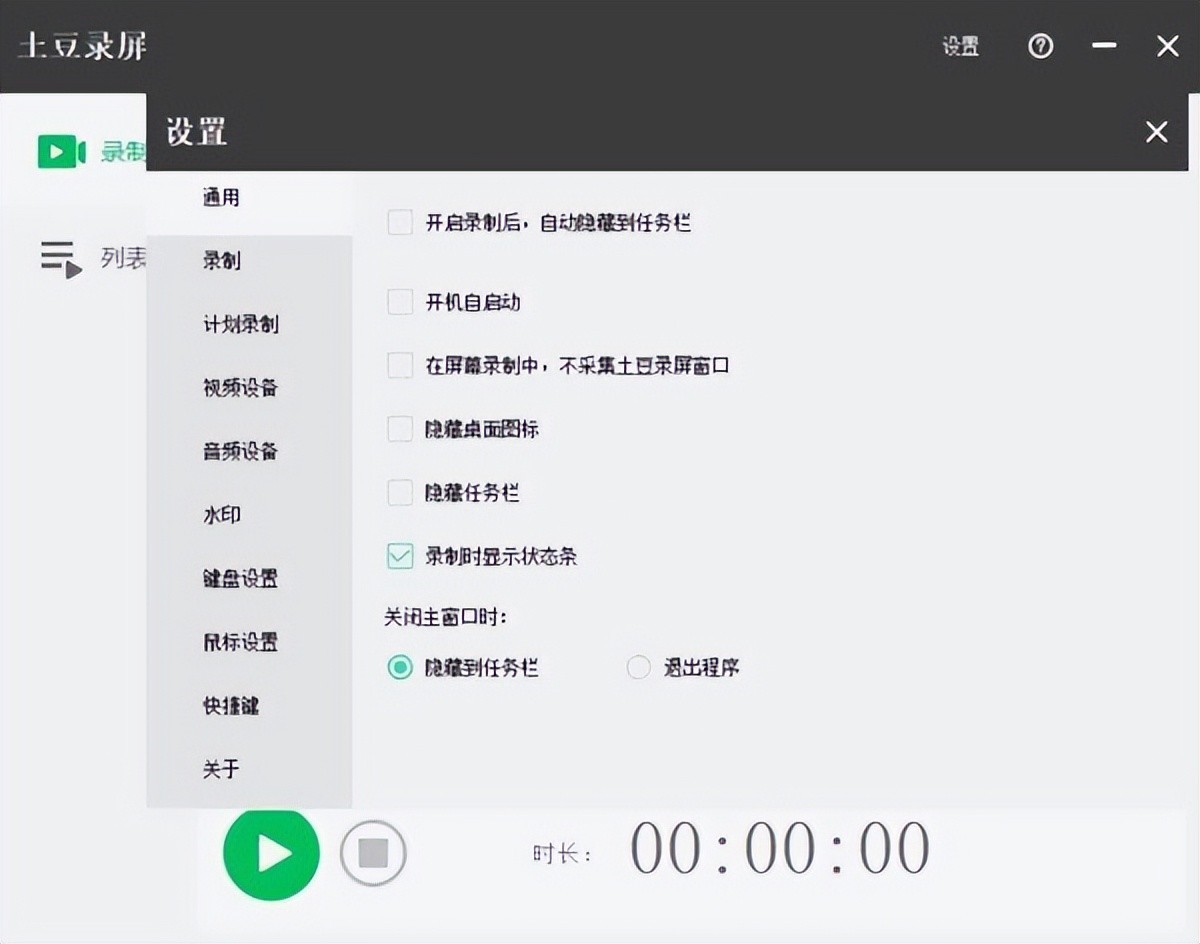Click the 列表 playlist icon
This screenshot has height=944, width=1200.
pos(61,259)
